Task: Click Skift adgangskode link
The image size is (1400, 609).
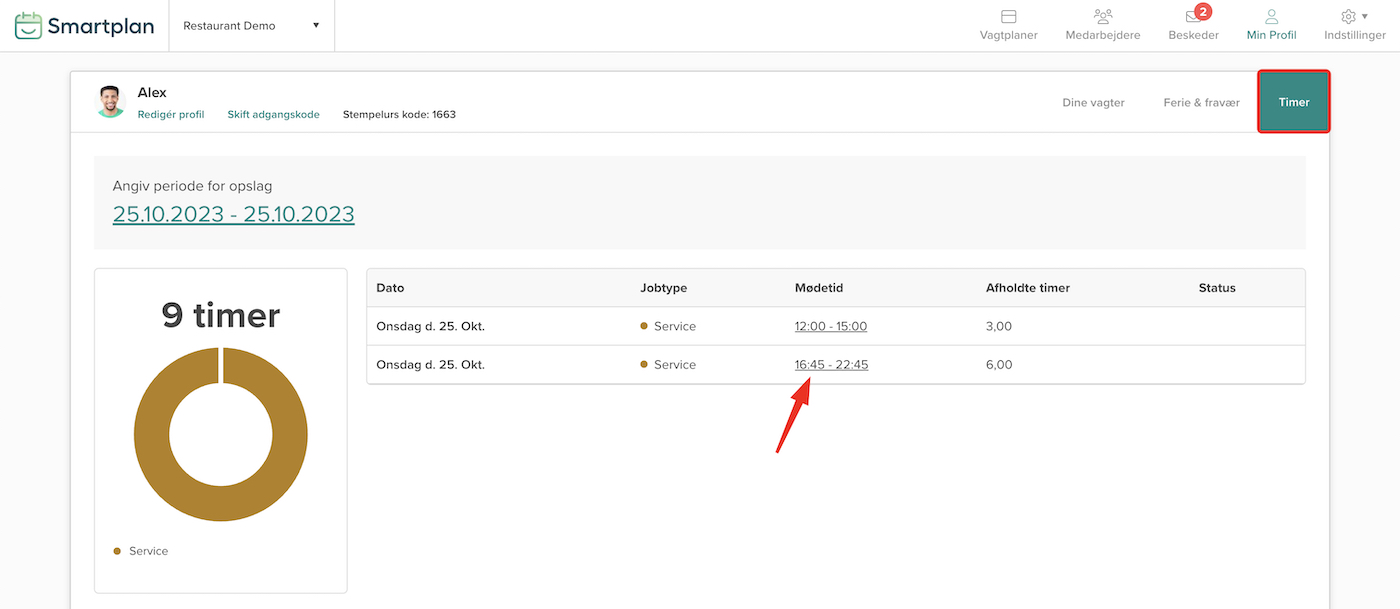Action: click(273, 115)
